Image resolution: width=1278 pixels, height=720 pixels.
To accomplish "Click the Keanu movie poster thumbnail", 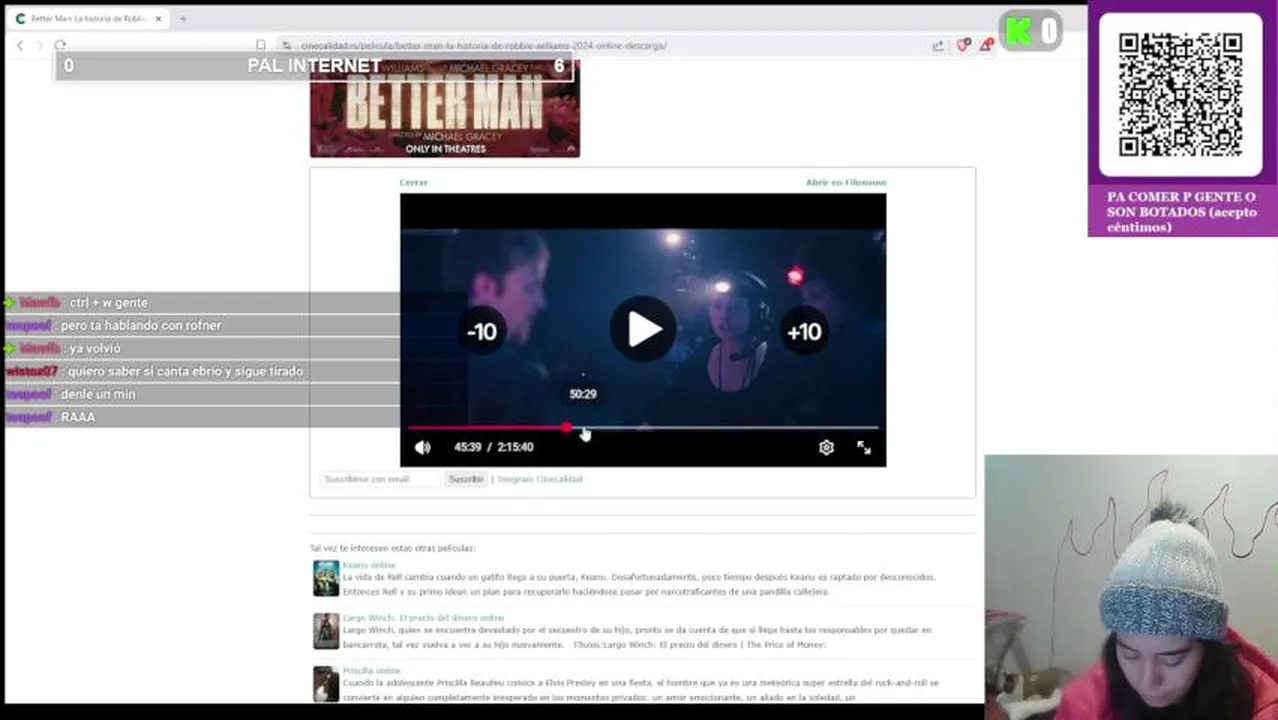I will pyautogui.click(x=326, y=578).
